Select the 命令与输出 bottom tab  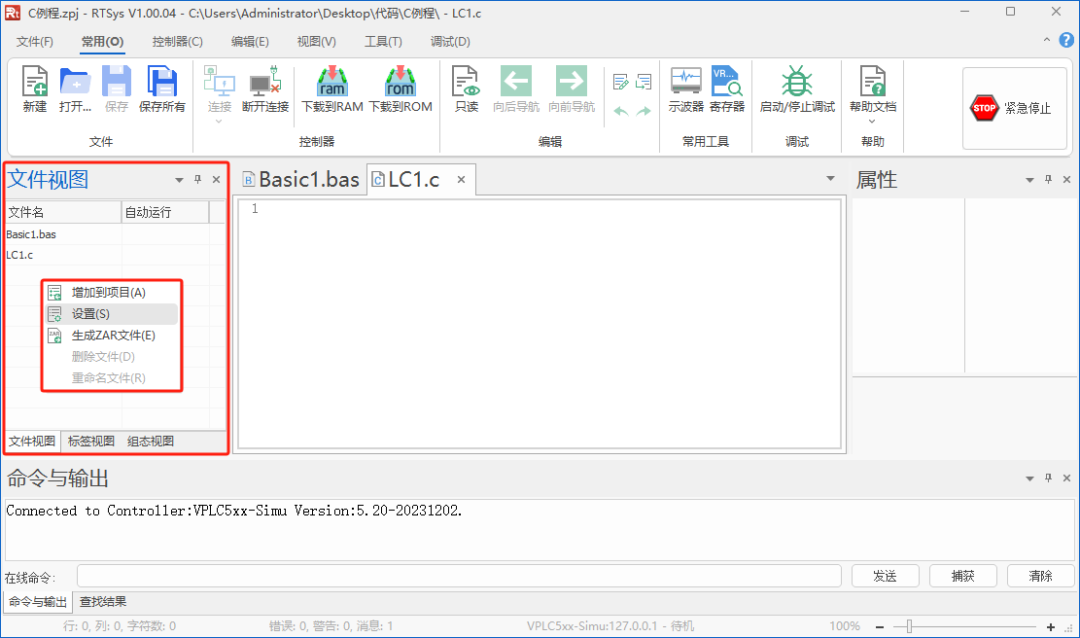38,601
